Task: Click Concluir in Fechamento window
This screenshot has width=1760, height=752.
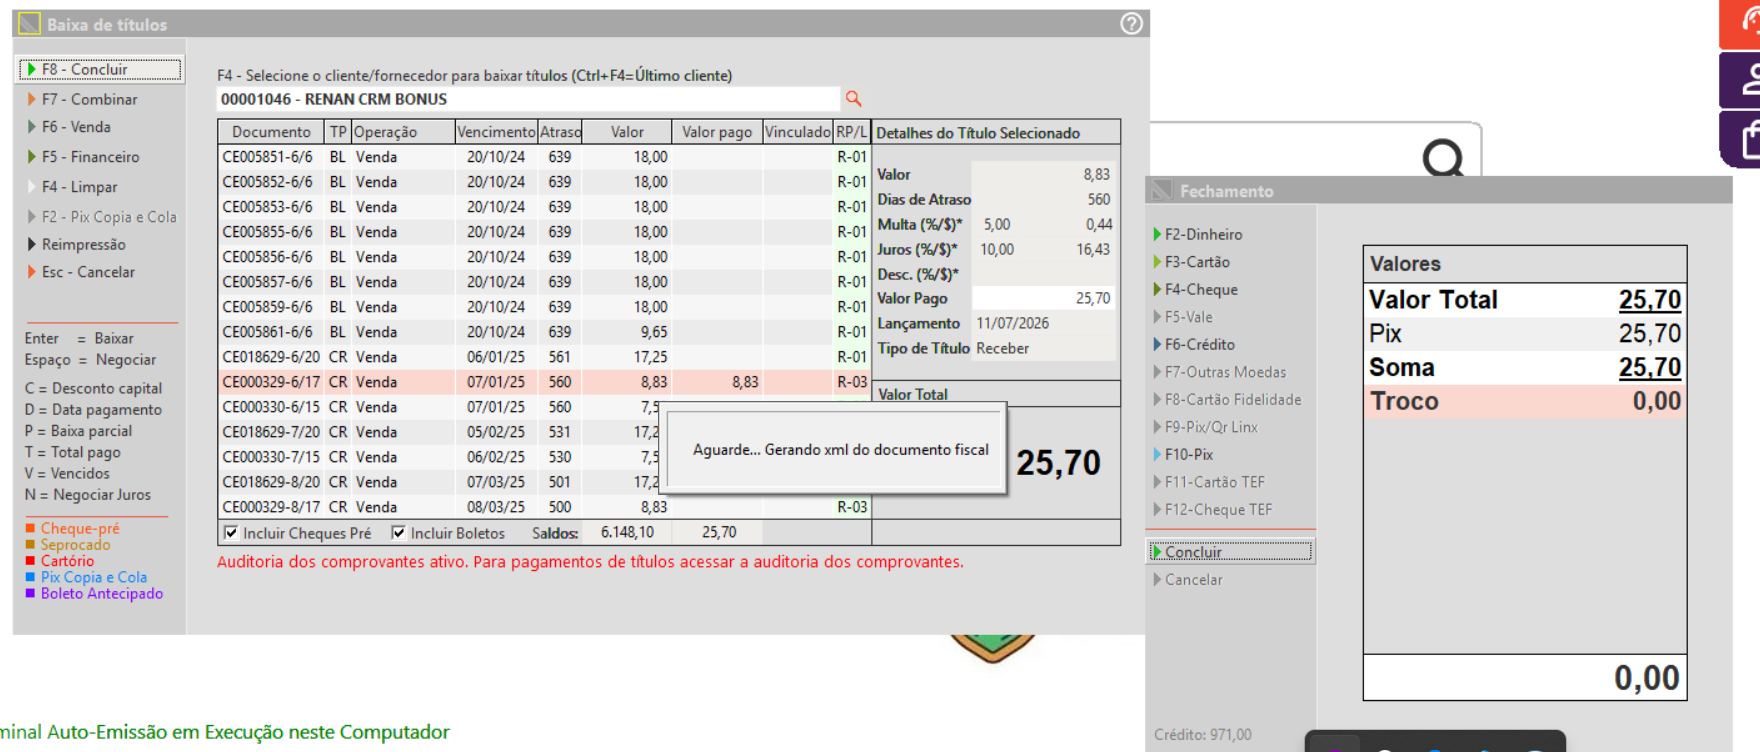Action: pos(1230,551)
